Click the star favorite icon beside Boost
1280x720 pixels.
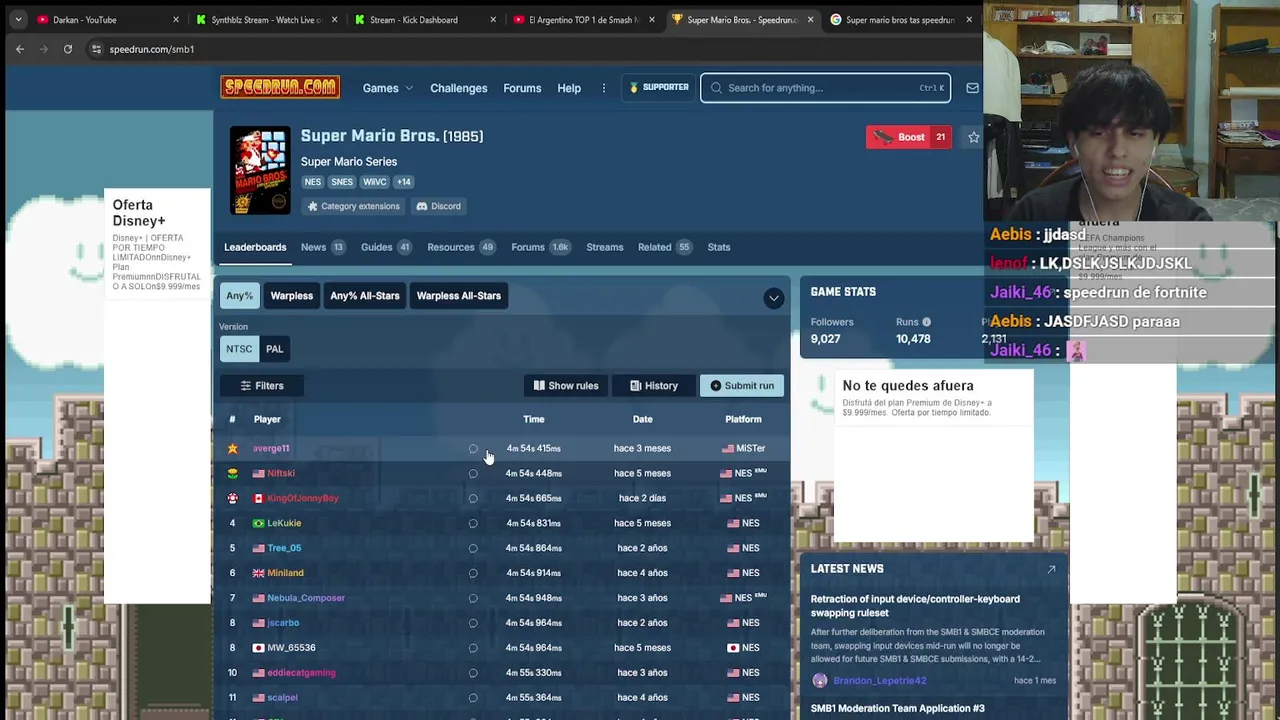click(x=974, y=137)
